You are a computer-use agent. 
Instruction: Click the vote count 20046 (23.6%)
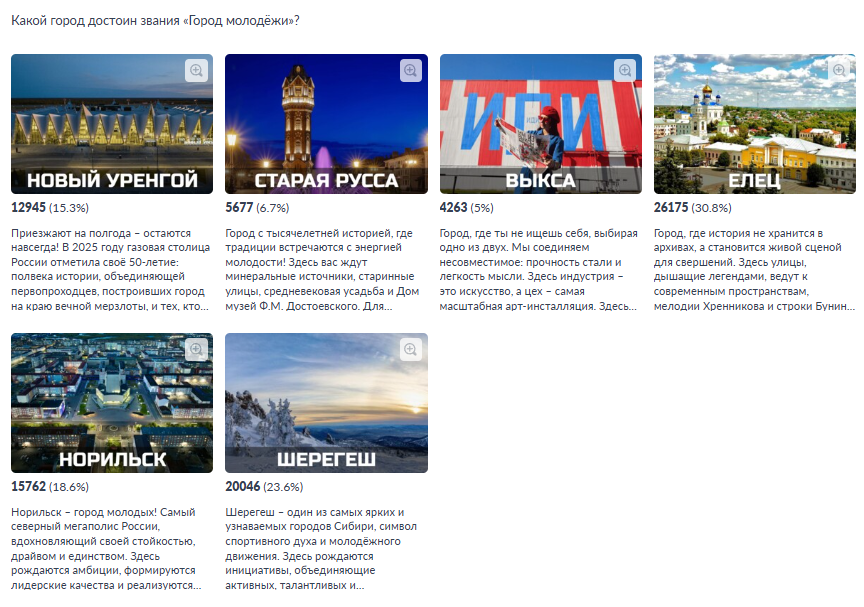click(x=264, y=487)
